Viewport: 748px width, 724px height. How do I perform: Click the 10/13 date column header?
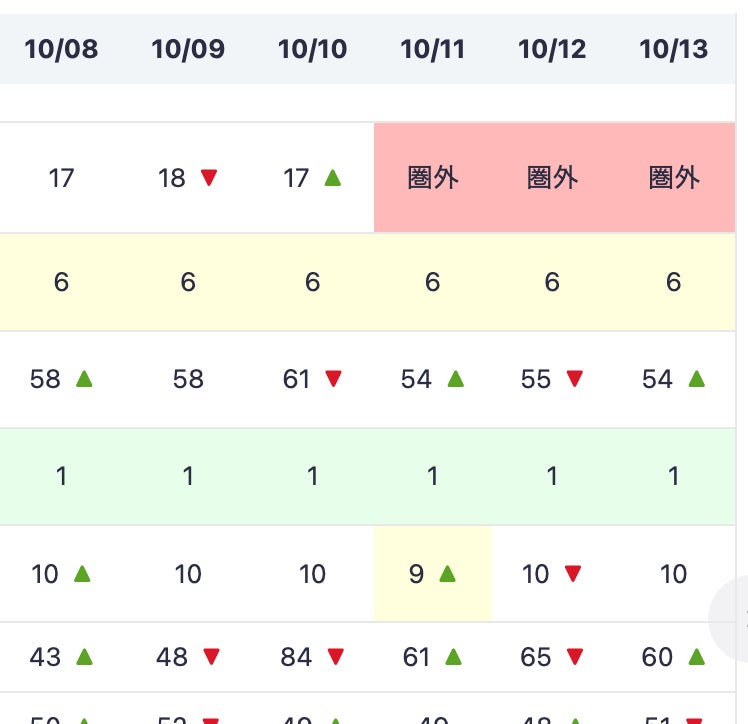click(x=673, y=49)
